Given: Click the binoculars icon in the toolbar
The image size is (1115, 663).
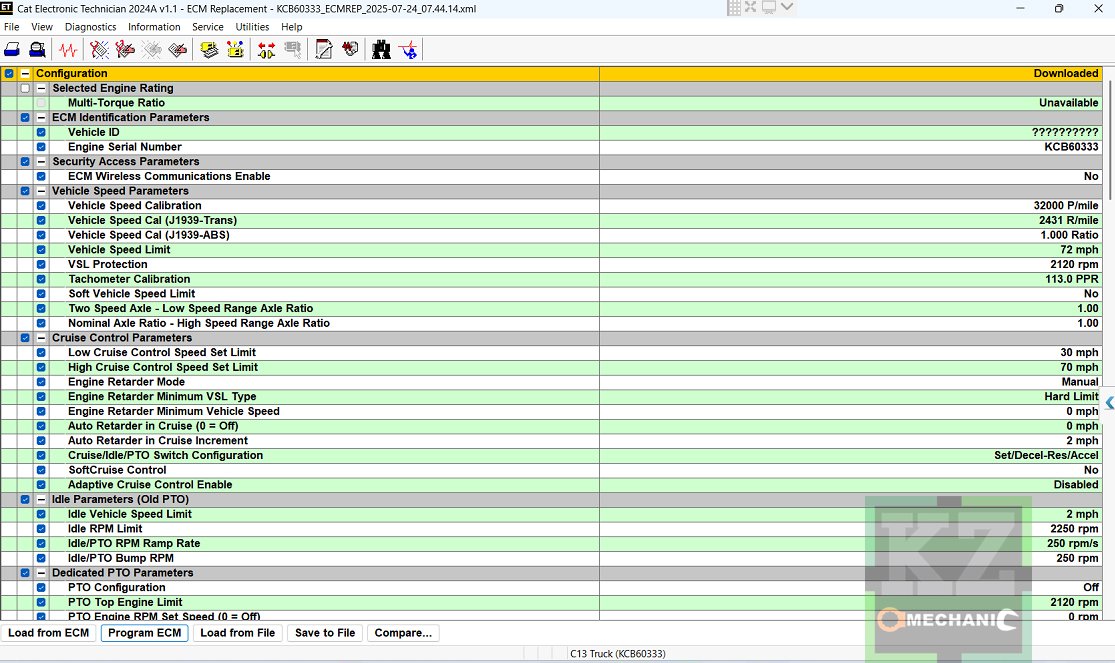Looking at the screenshot, I should click(x=381, y=49).
